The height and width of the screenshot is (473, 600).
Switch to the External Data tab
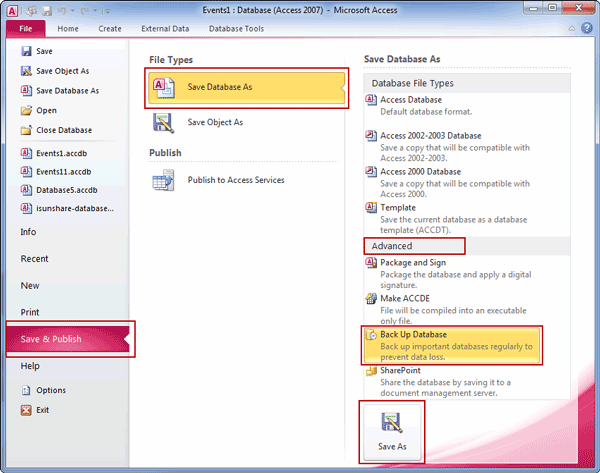pyautogui.click(x=165, y=29)
